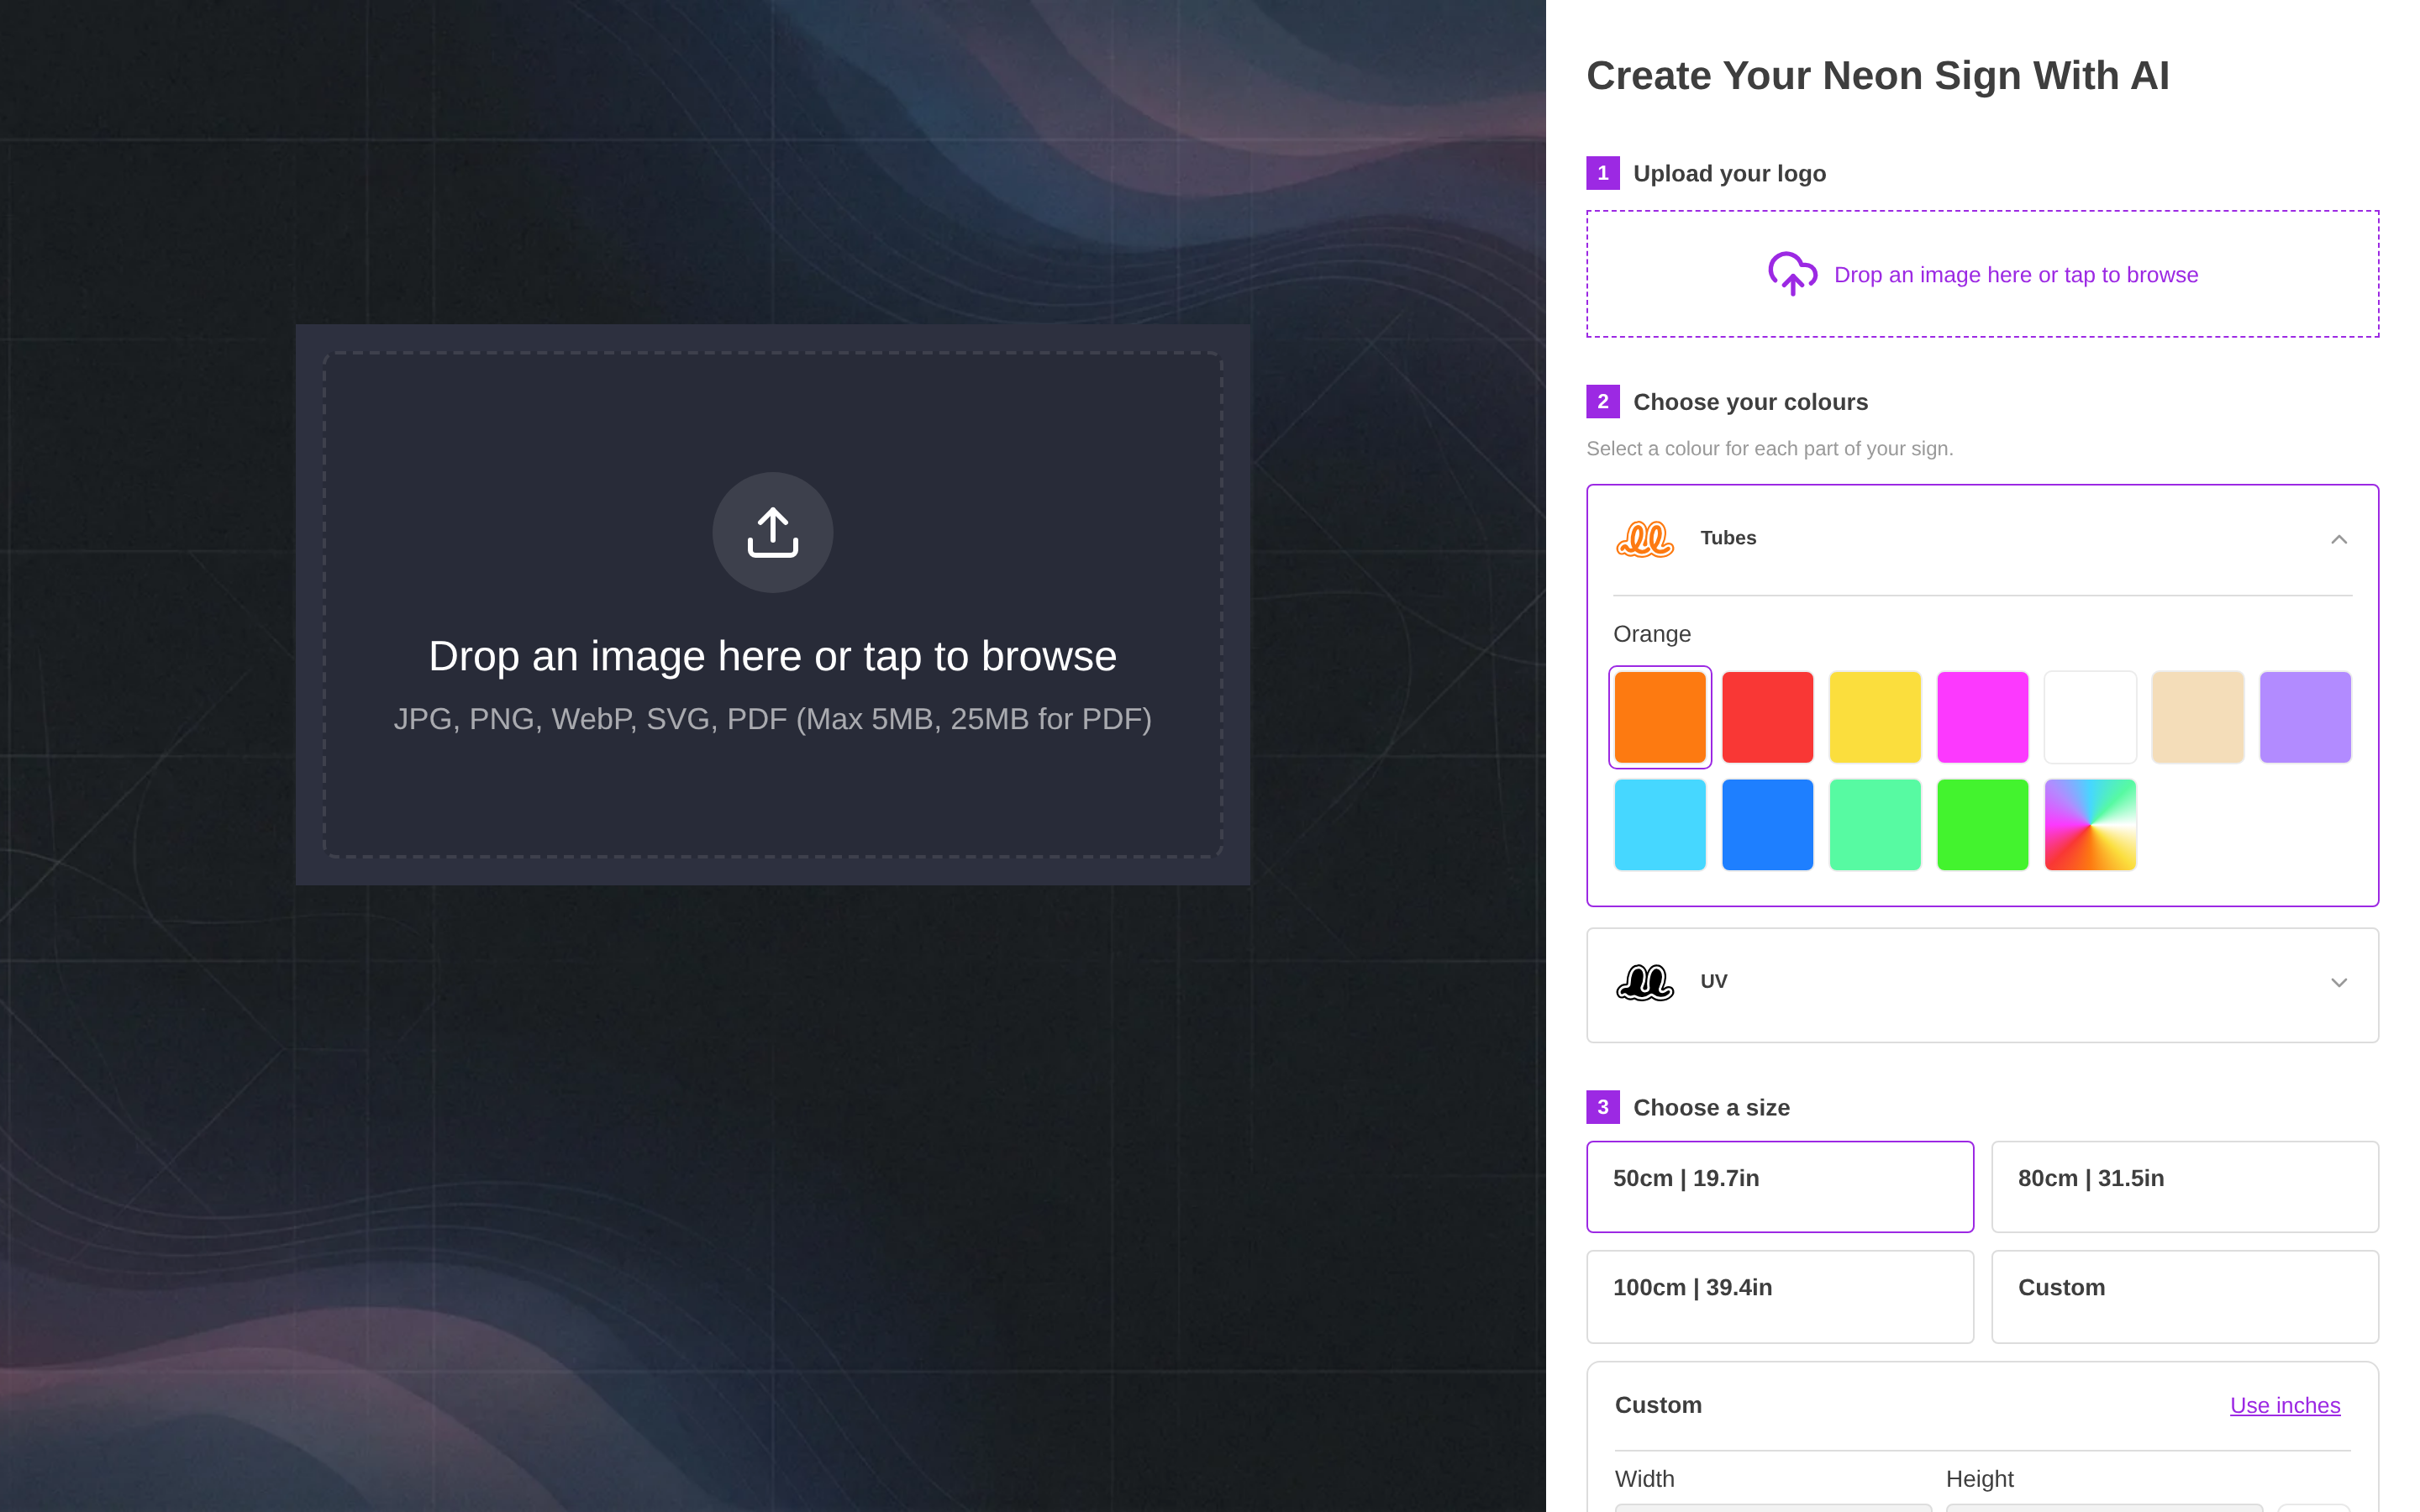Click the orange Tubes neon icon
The image size is (2420, 1512).
(x=1645, y=539)
